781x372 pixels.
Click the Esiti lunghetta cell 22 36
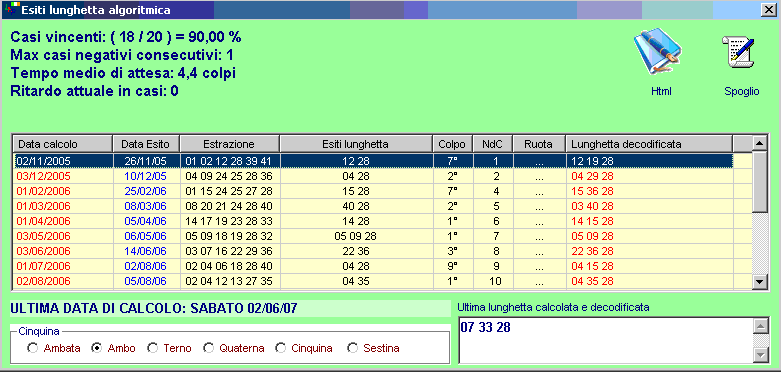pyautogui.click(x=356, y=251)
